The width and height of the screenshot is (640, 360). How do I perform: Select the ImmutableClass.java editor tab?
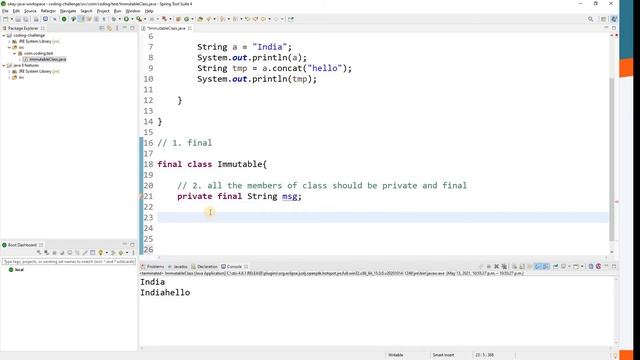(x=166, y=28)
